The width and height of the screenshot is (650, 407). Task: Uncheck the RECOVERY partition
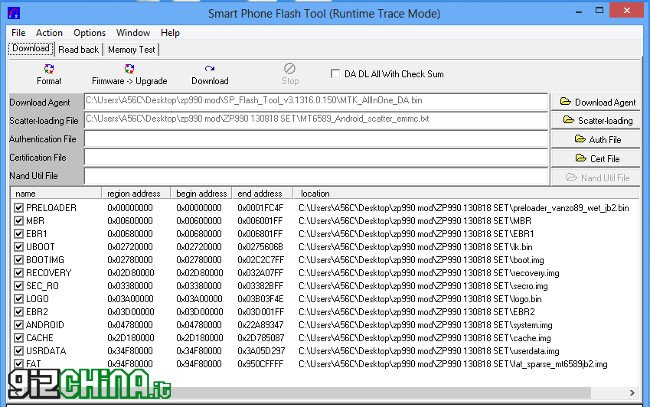pos(19,273)
